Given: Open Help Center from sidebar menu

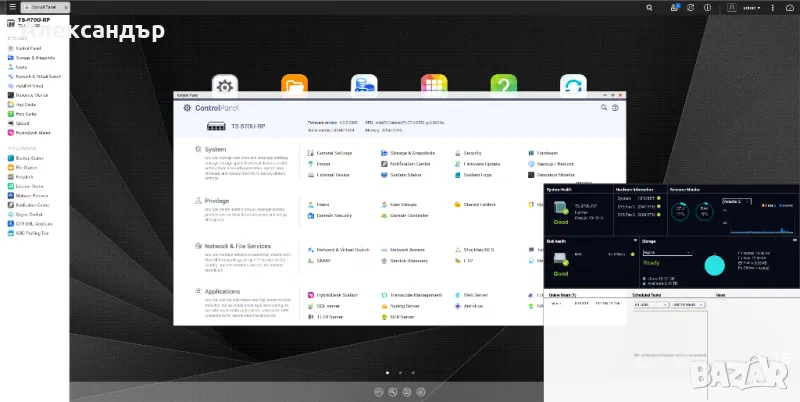Looking at the screenshot, I should 23,114.
